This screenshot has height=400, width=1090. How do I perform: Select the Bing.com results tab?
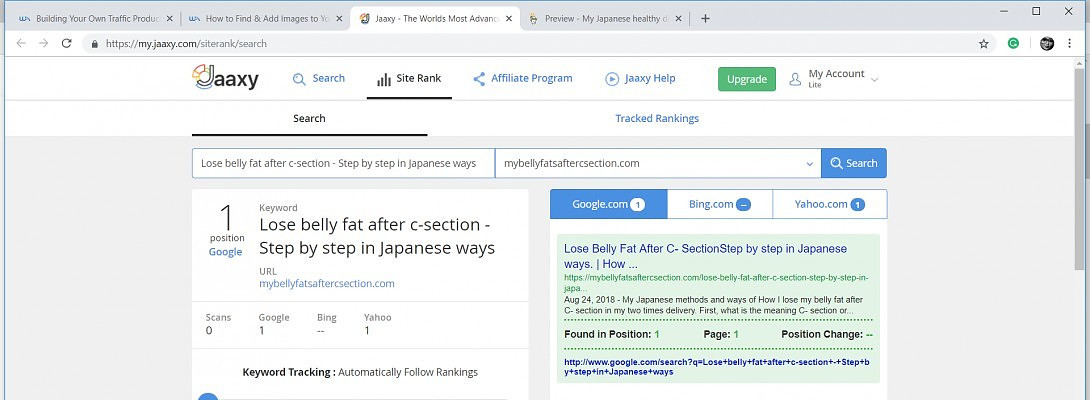tap(719, 204)
